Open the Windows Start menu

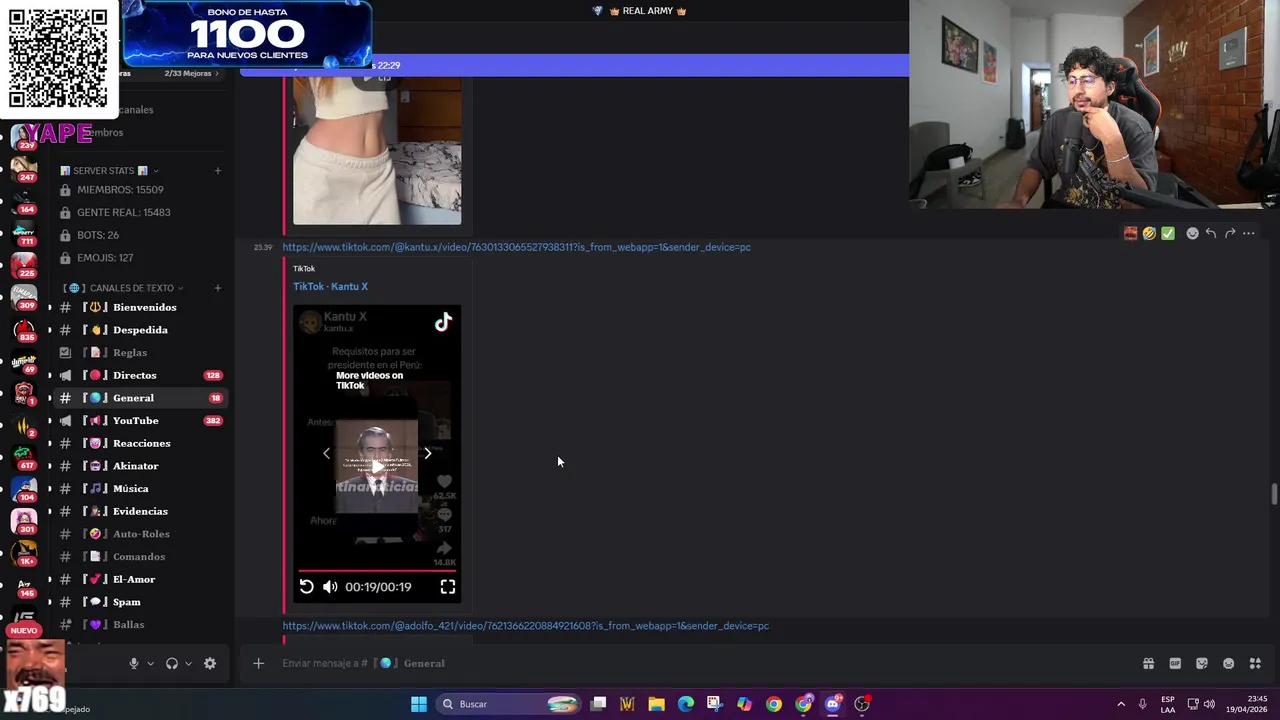point(419,704)
